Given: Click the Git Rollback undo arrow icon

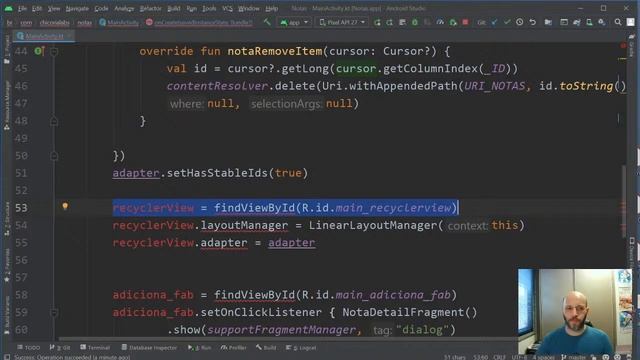Looking at the screenshot, I should [x=533, y=22].
